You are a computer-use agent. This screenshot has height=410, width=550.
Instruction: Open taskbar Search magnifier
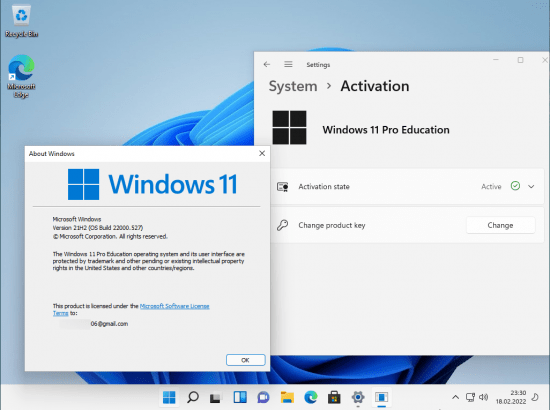point(193,397)
